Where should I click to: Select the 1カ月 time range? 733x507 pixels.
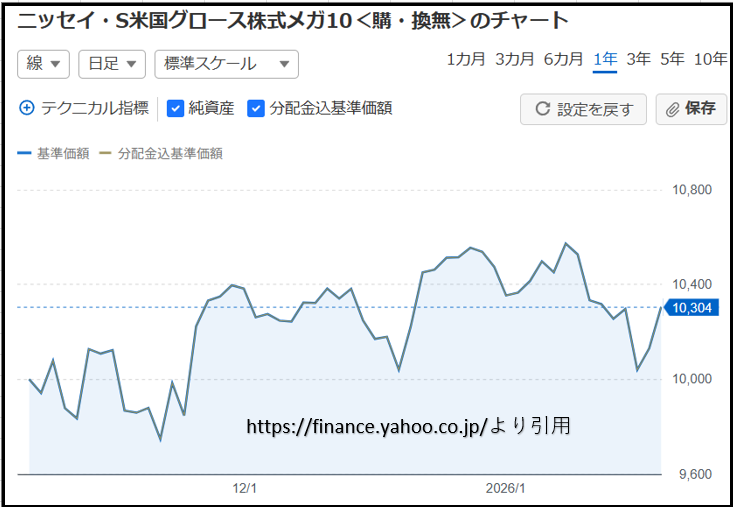click(466, 59)
